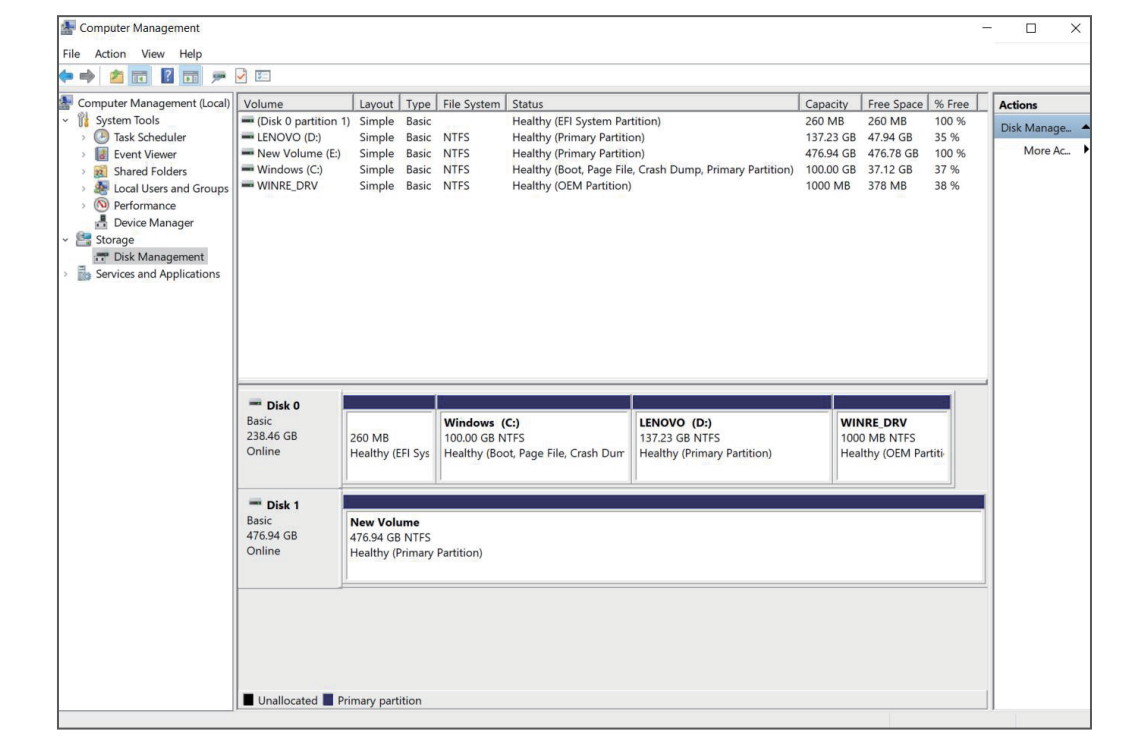Toggle the Show/Hide Action Pane toolbar icon

[x=190, y=75]
